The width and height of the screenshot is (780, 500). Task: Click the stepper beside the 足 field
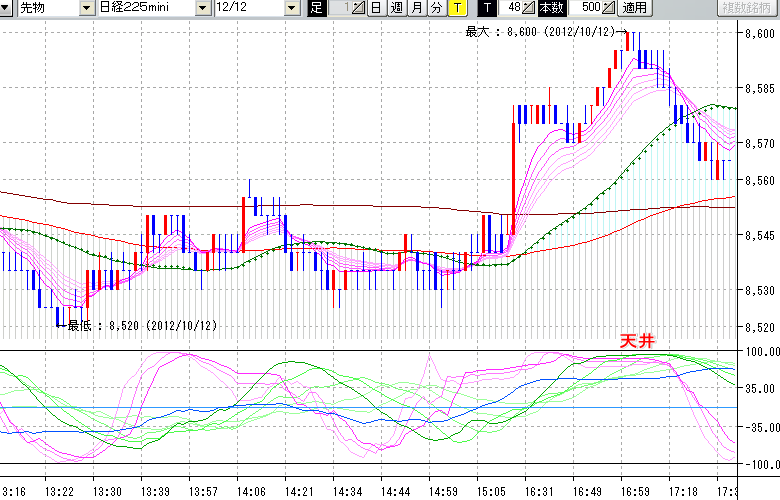pos(359,8)
